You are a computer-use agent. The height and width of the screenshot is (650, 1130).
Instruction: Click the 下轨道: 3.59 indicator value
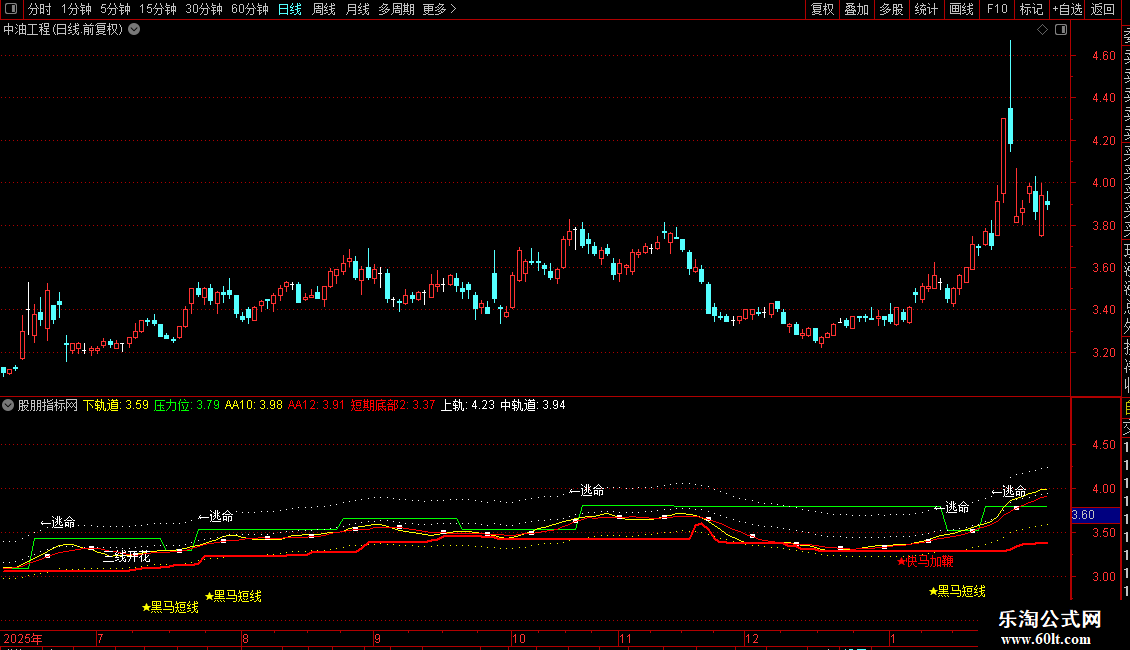[115, 405]
